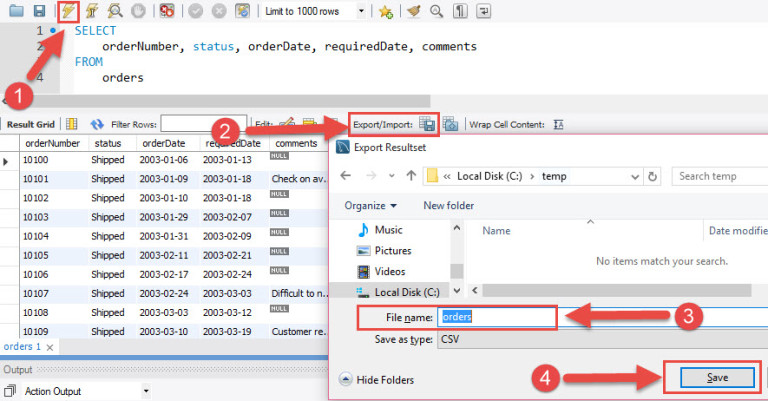The width and height of the screenshot is (768, 401).
Task: Click the File name input field
Action: [602, 317]
